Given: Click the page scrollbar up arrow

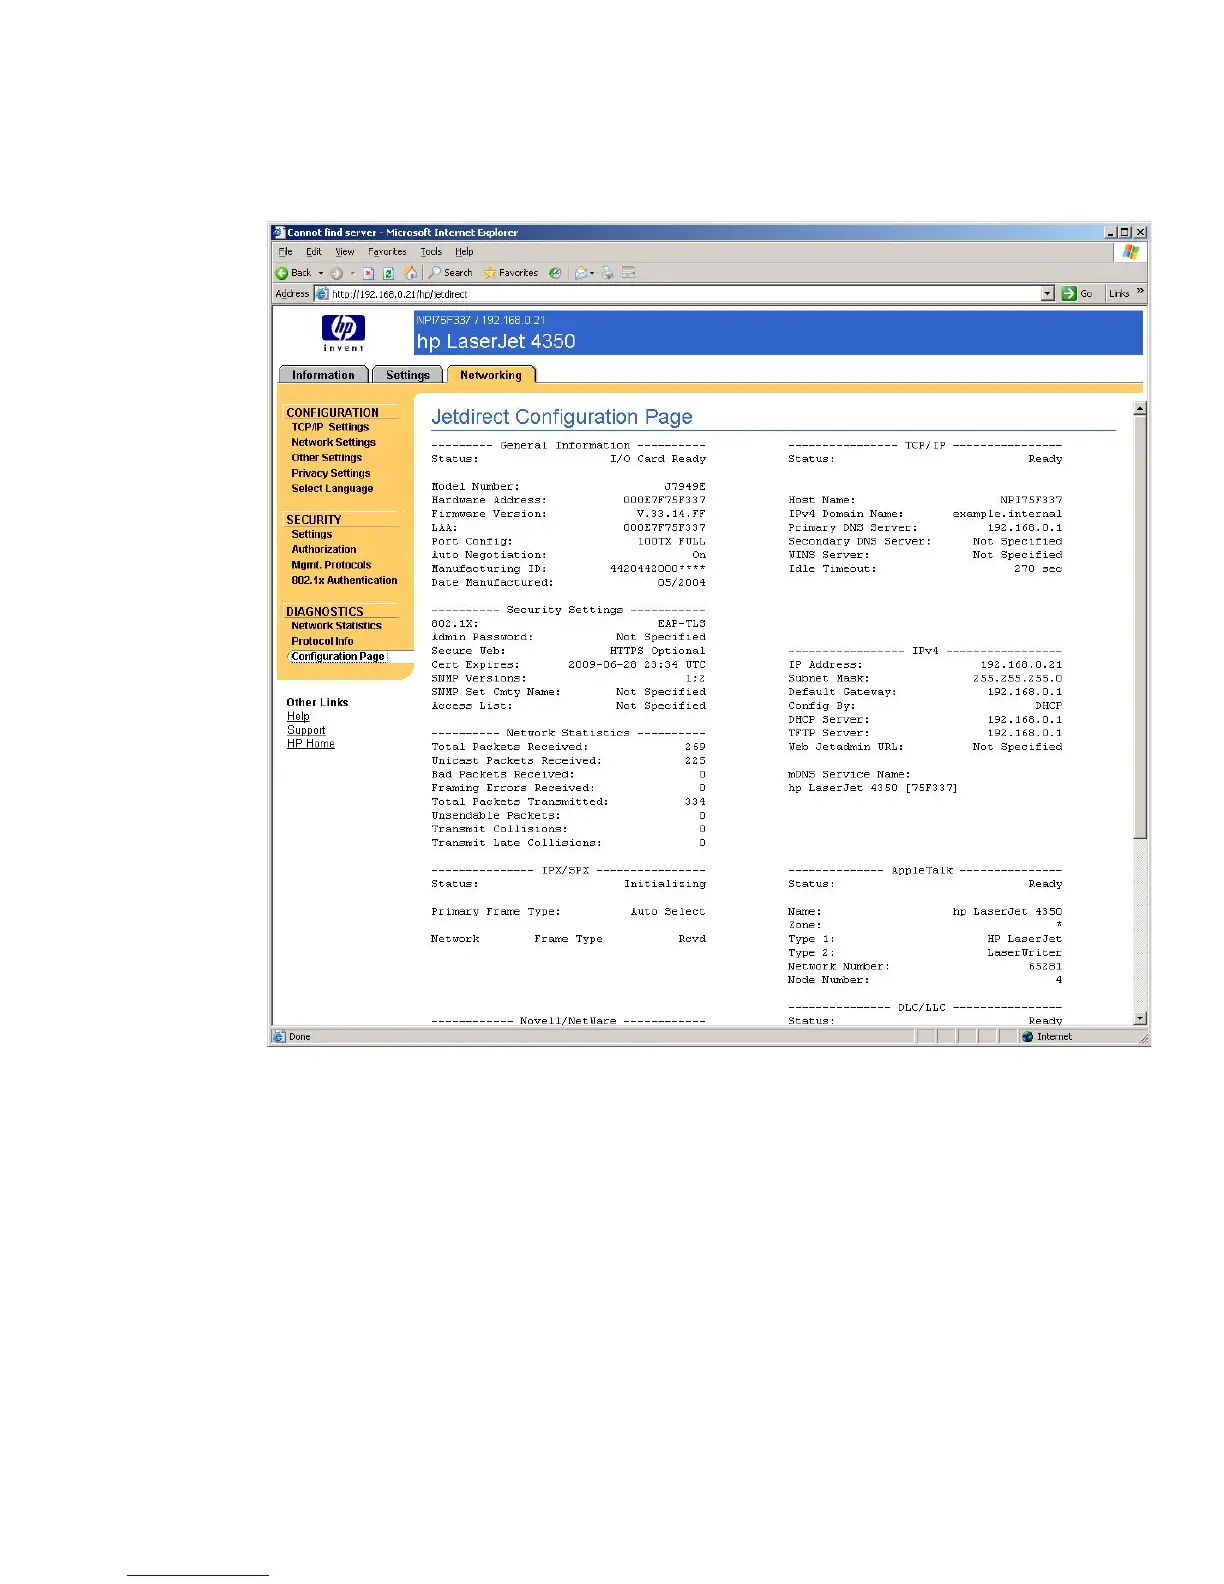Looking at the screenshot, I should coord(1140,408).
